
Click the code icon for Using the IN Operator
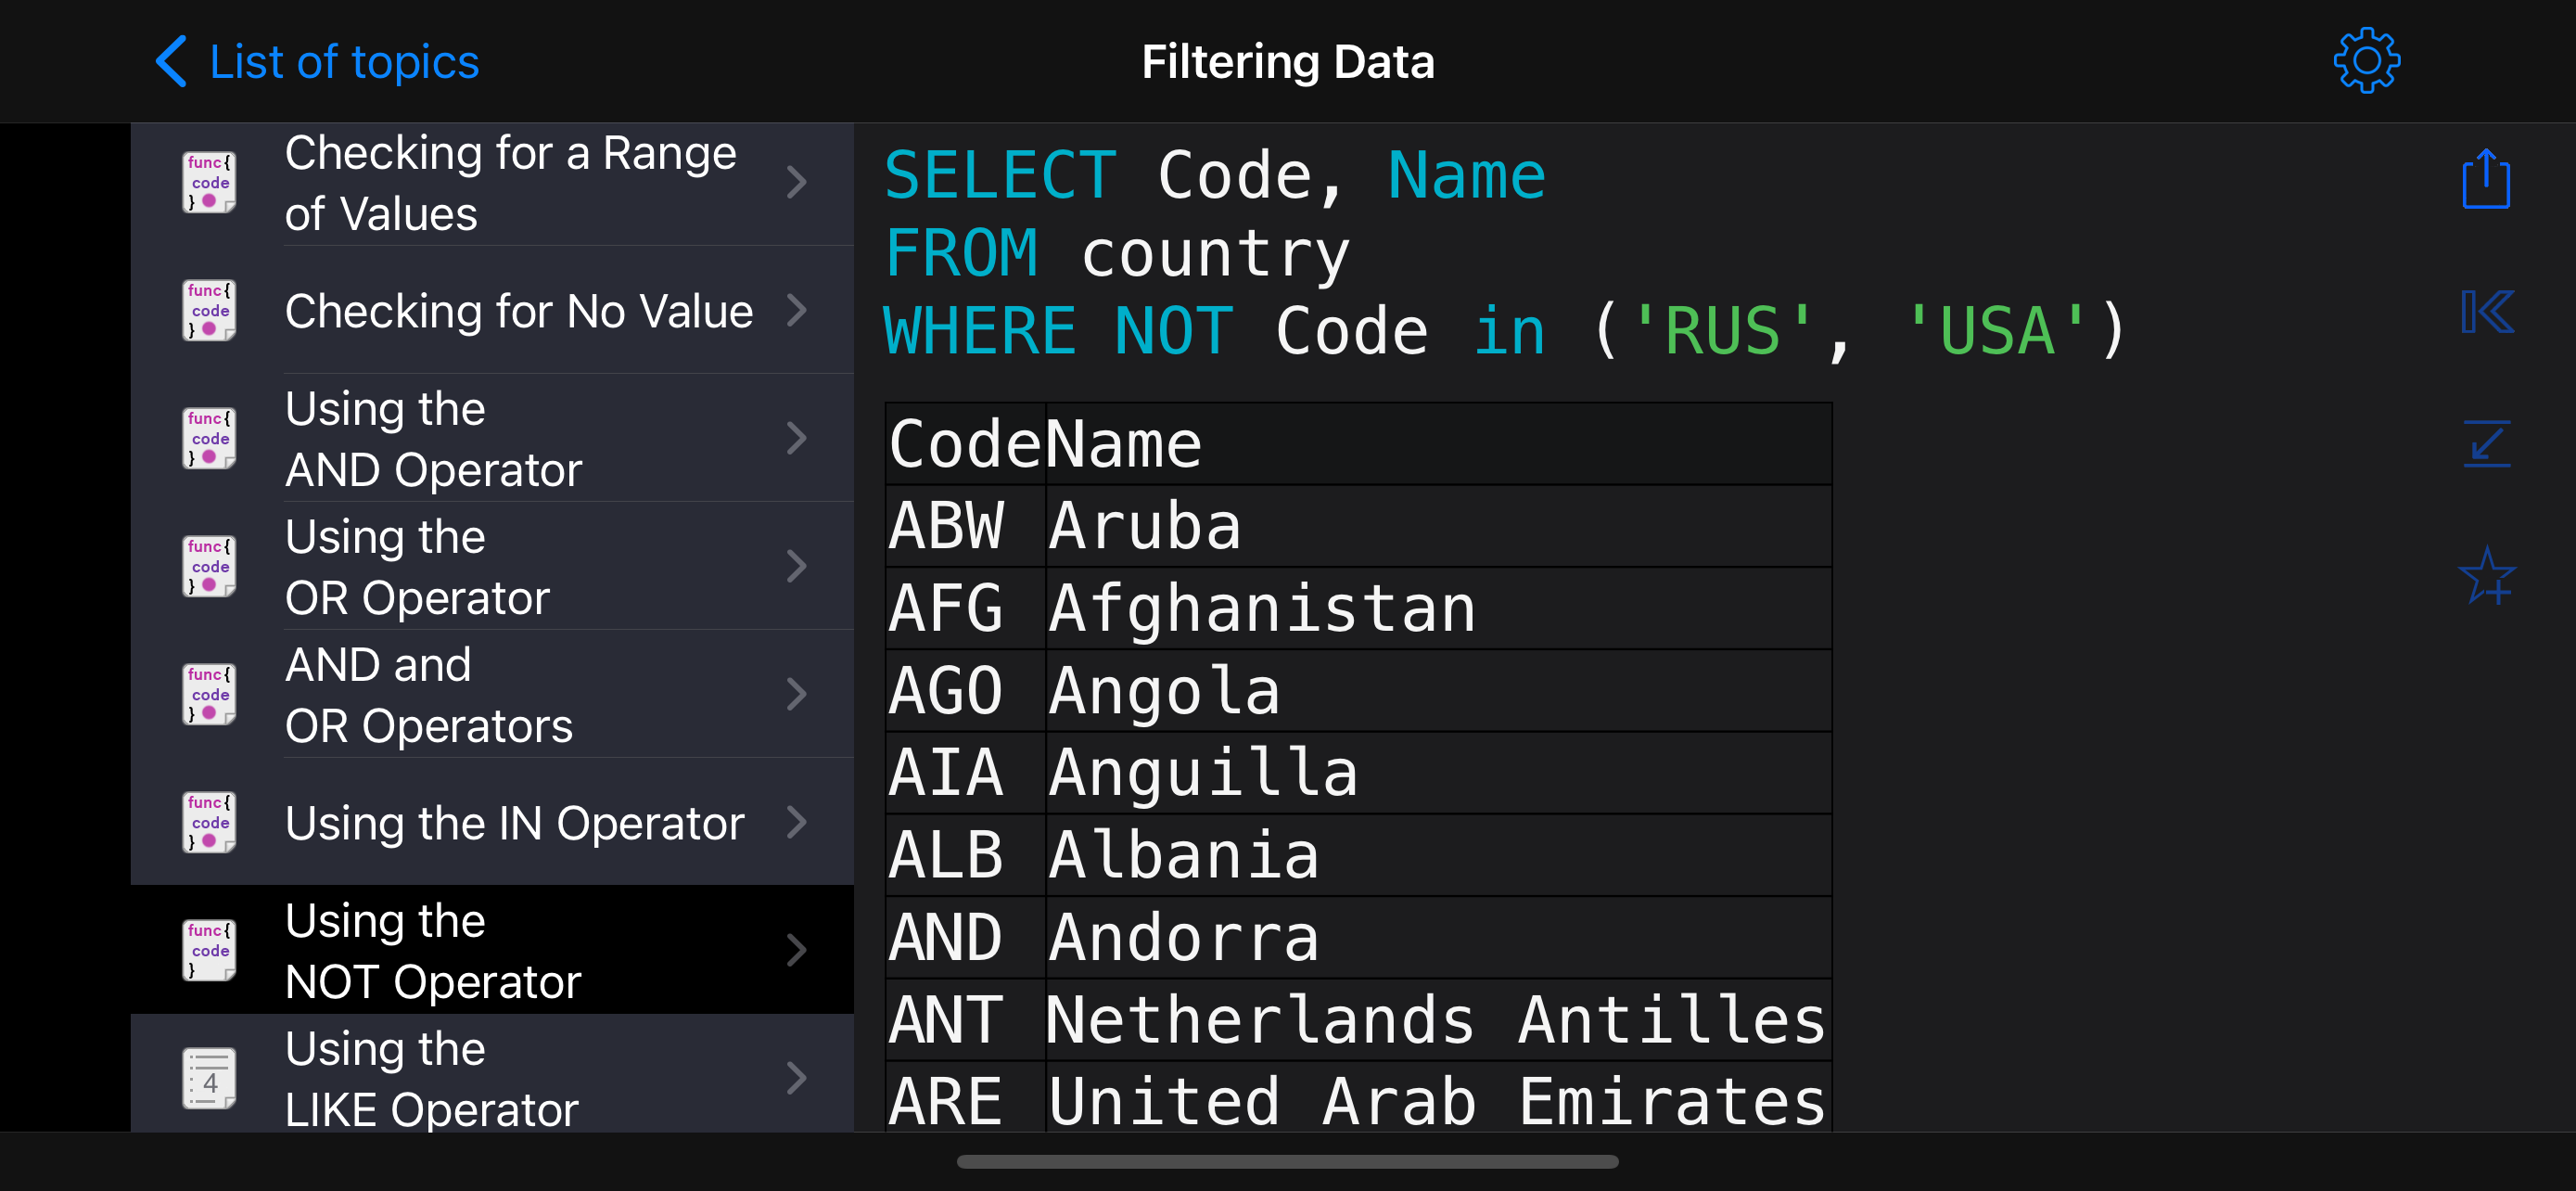(x=209, y=823)
